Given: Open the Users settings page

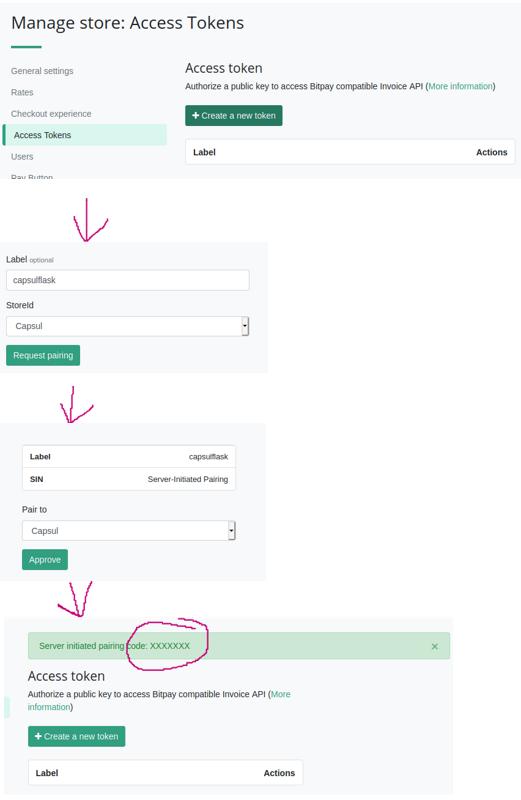Looking at the screenshot, I should (x=22, y=157).
